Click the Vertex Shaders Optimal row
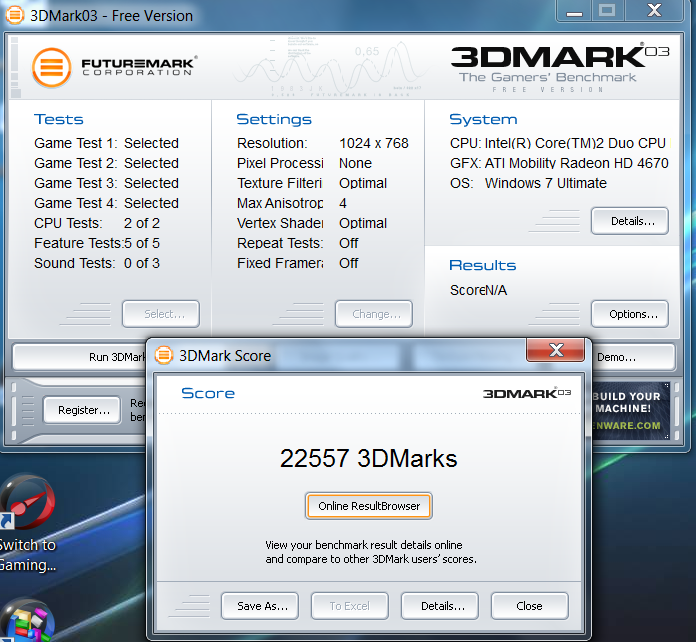The height and width of the screenshot is (642, 697). coord(312,223)
